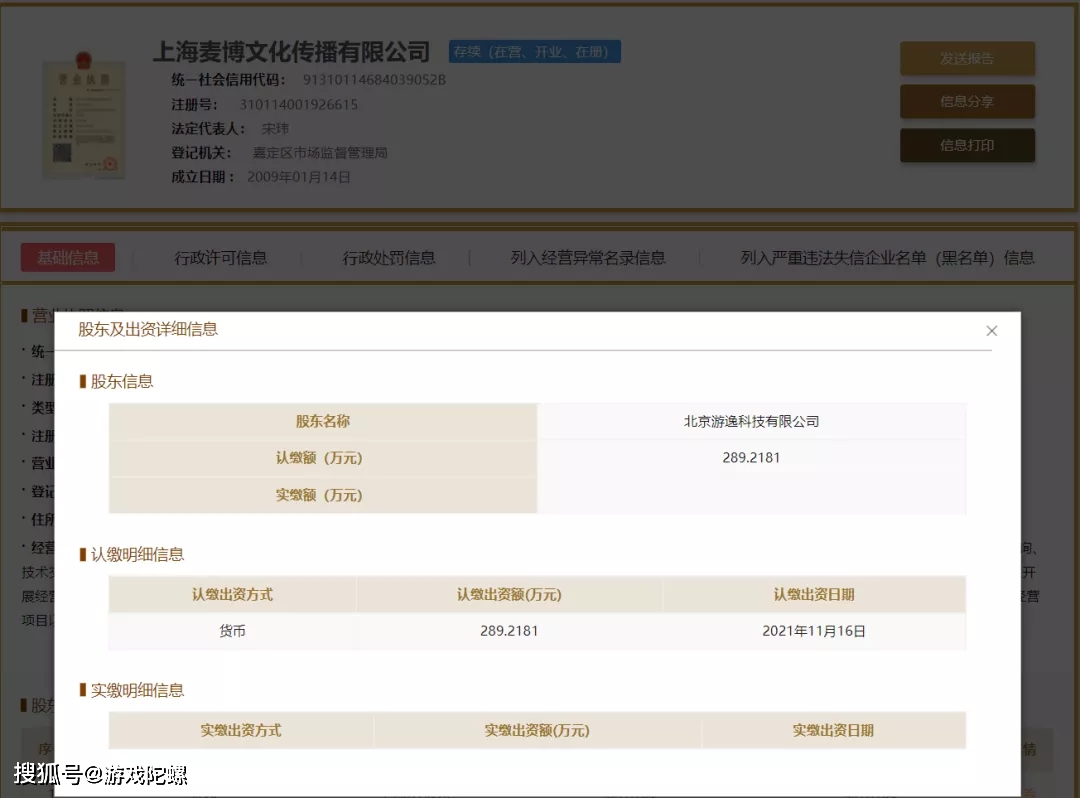Switch to the 行政许可信息 tab
This screenshot has height=798, width=1080.
click(x=220, y=258)
